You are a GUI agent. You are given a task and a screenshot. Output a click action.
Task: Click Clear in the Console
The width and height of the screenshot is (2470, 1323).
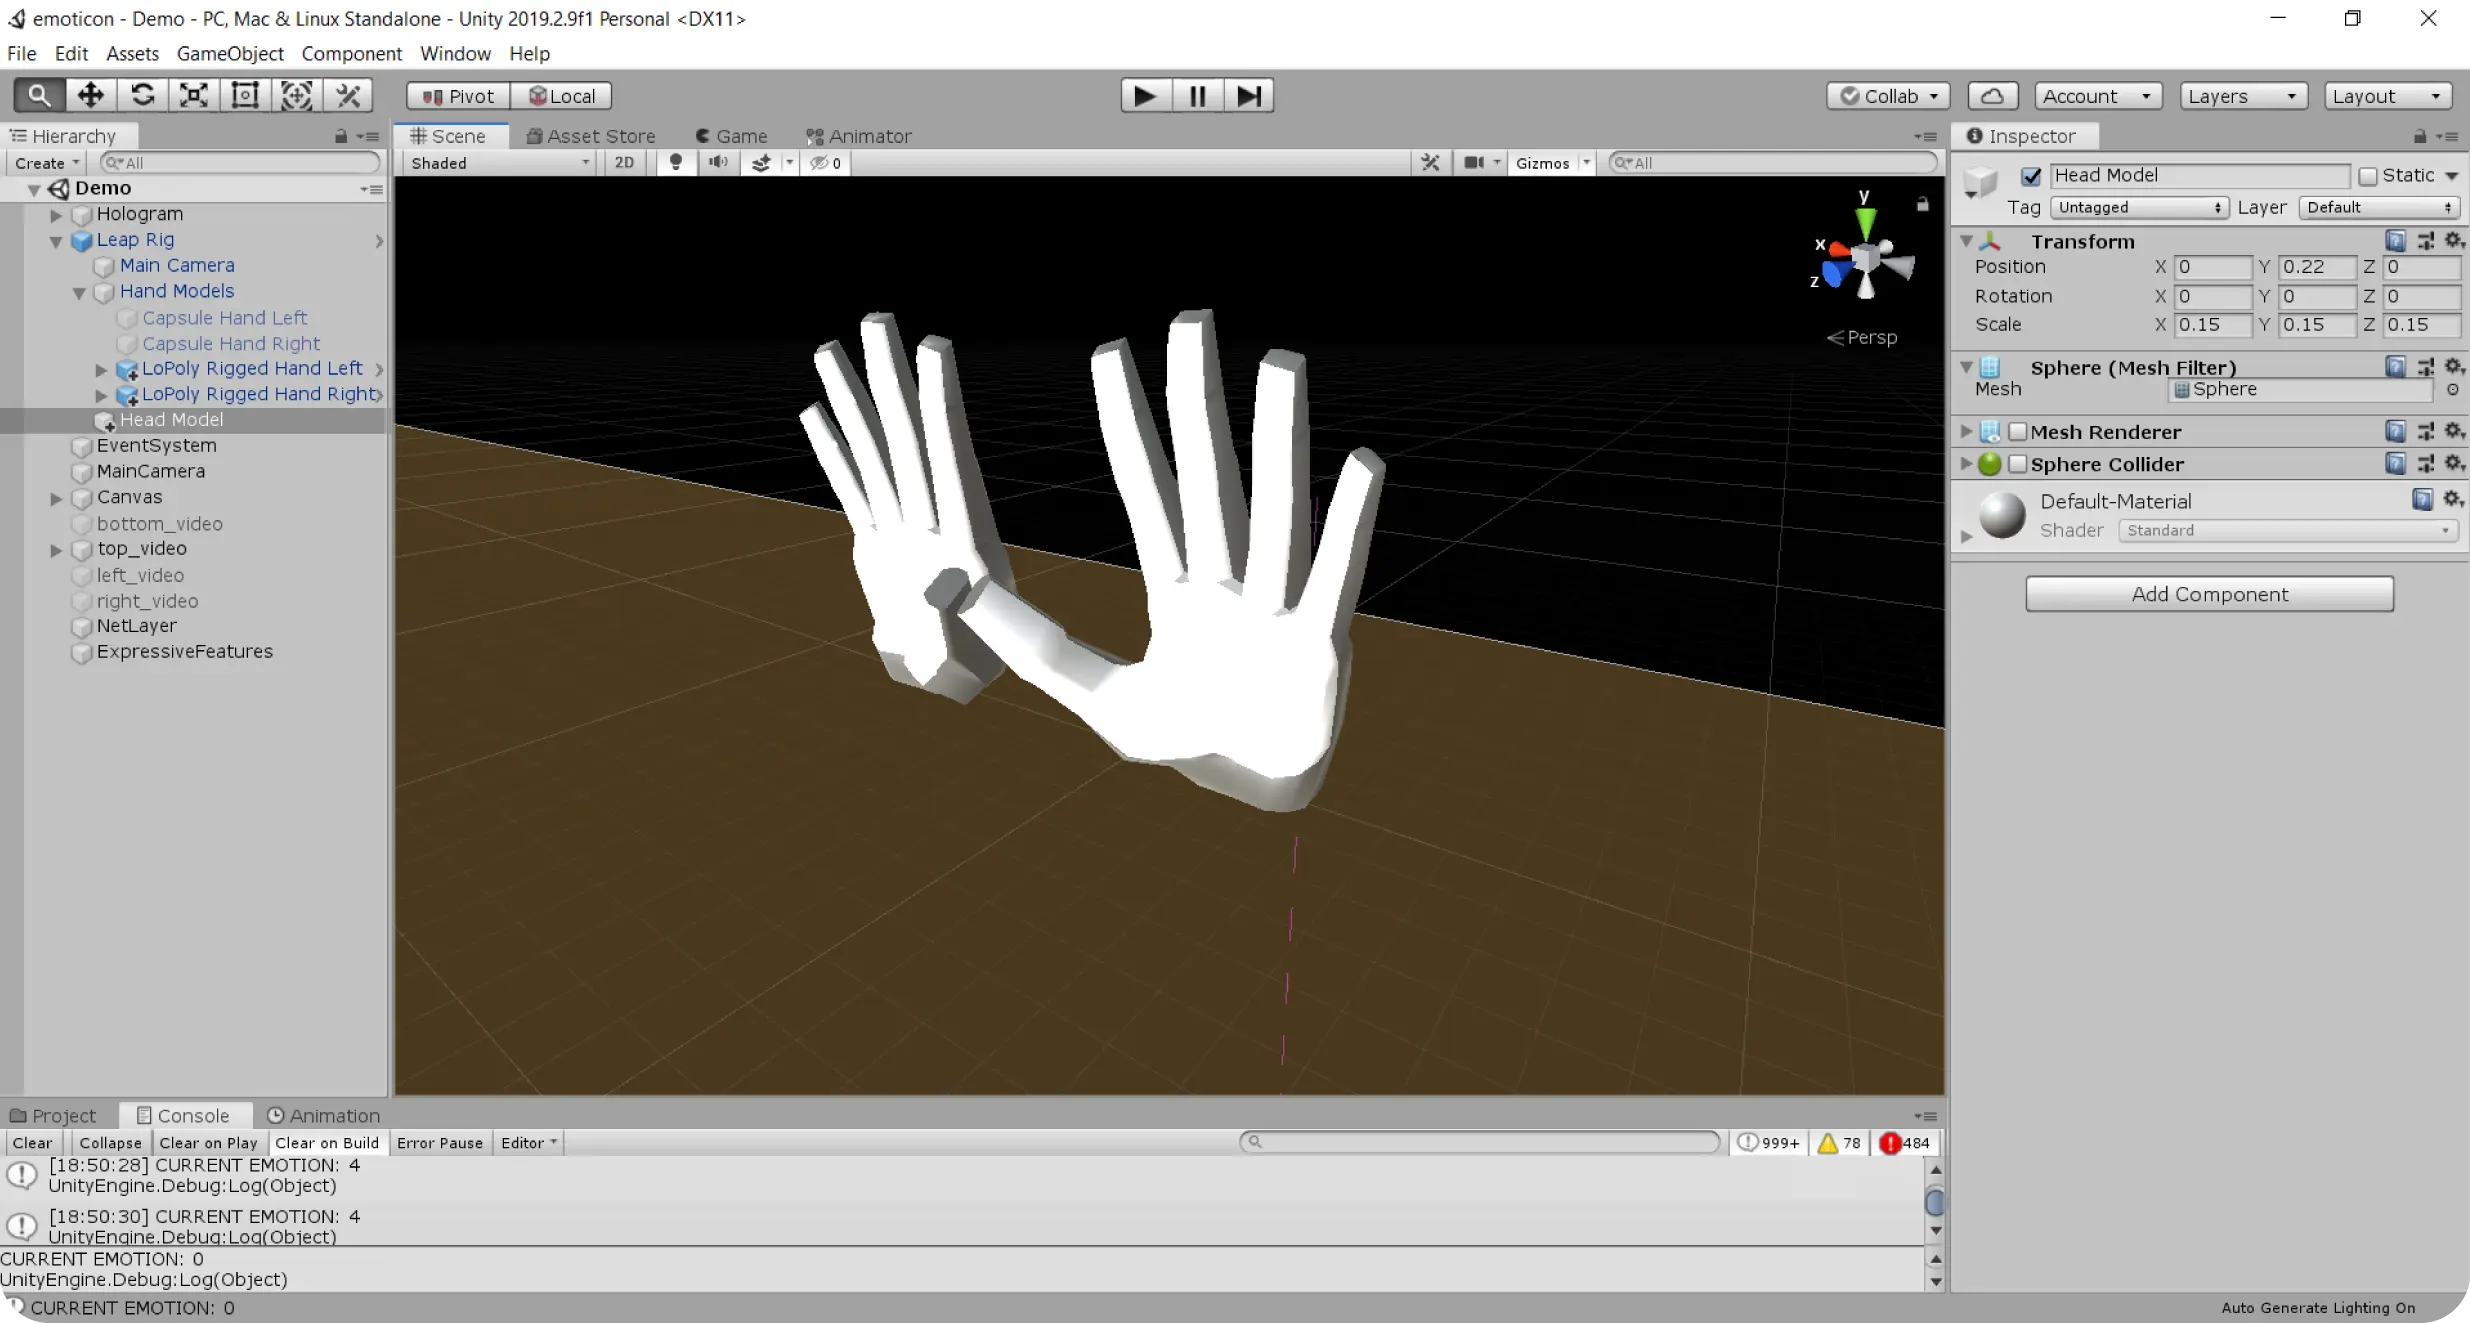32,1143
